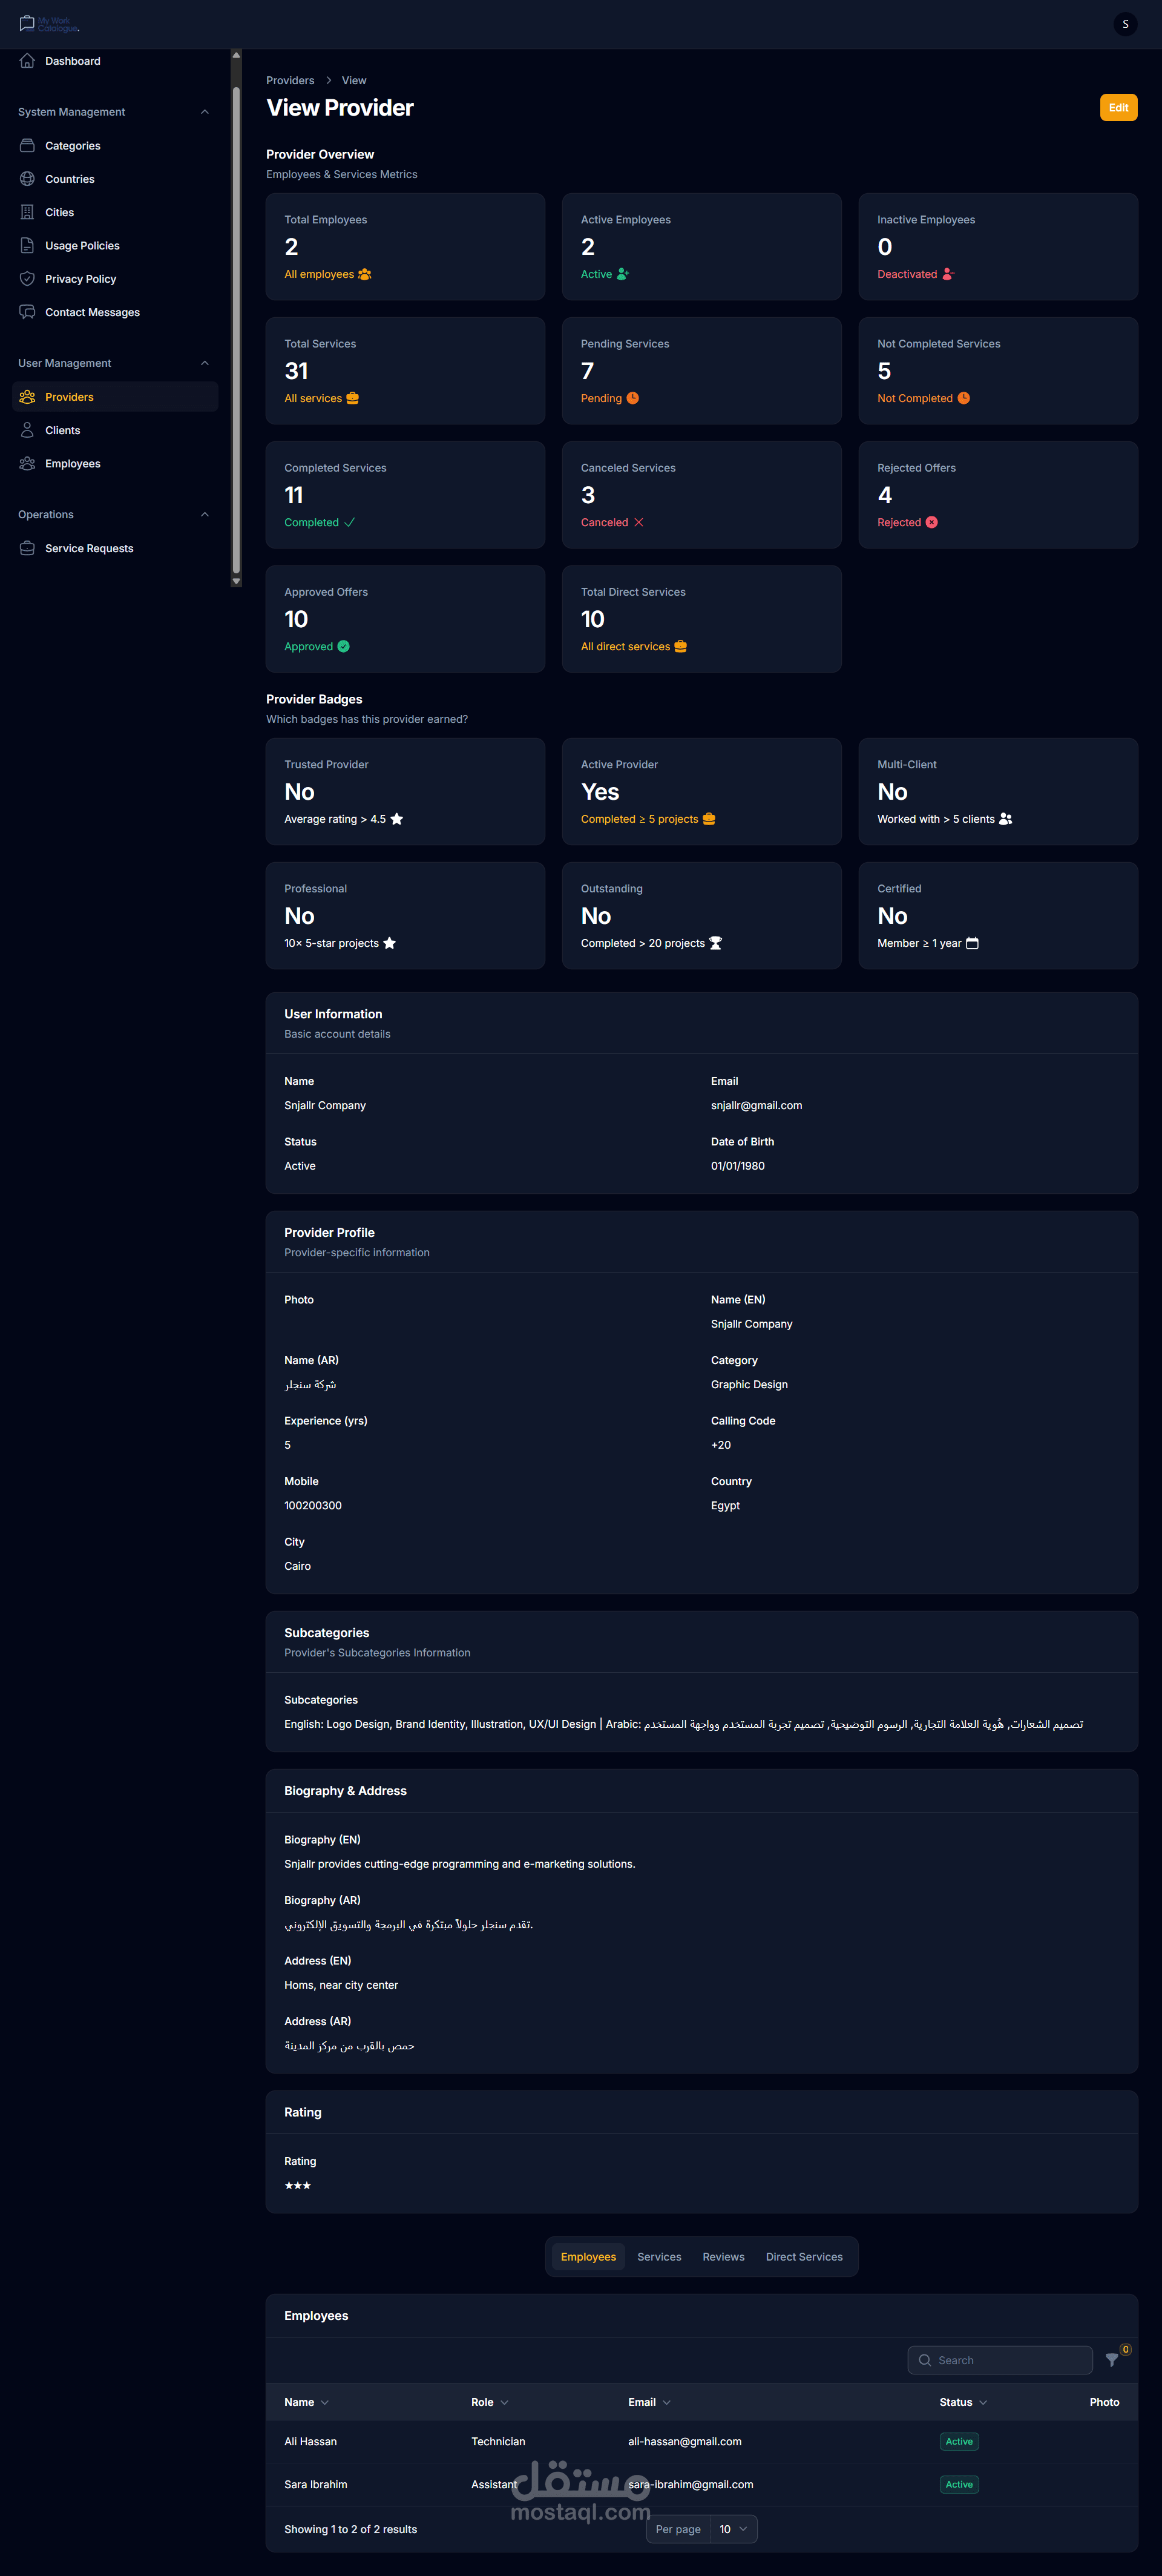1162x2576 pixels.
Task: Open user avatar menu S
Action: [1125, 24]
